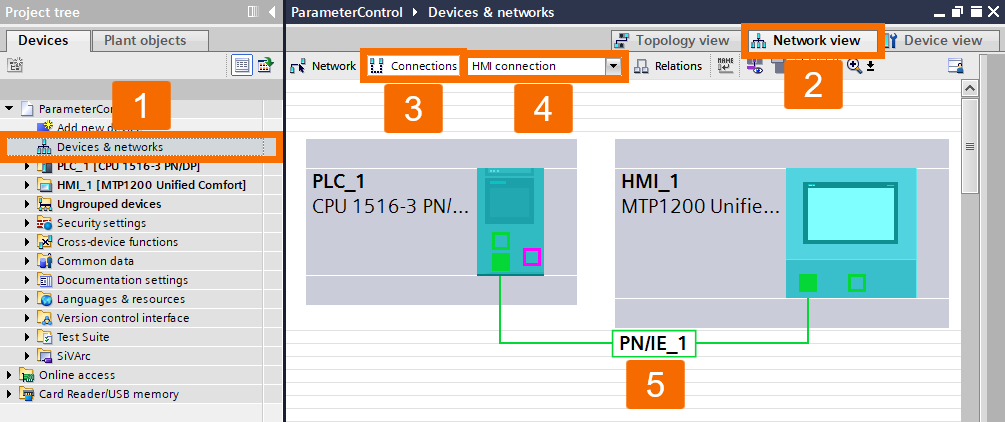Select Common data tree item
The height and width of the screenshot is (422, 1005).
96,261
